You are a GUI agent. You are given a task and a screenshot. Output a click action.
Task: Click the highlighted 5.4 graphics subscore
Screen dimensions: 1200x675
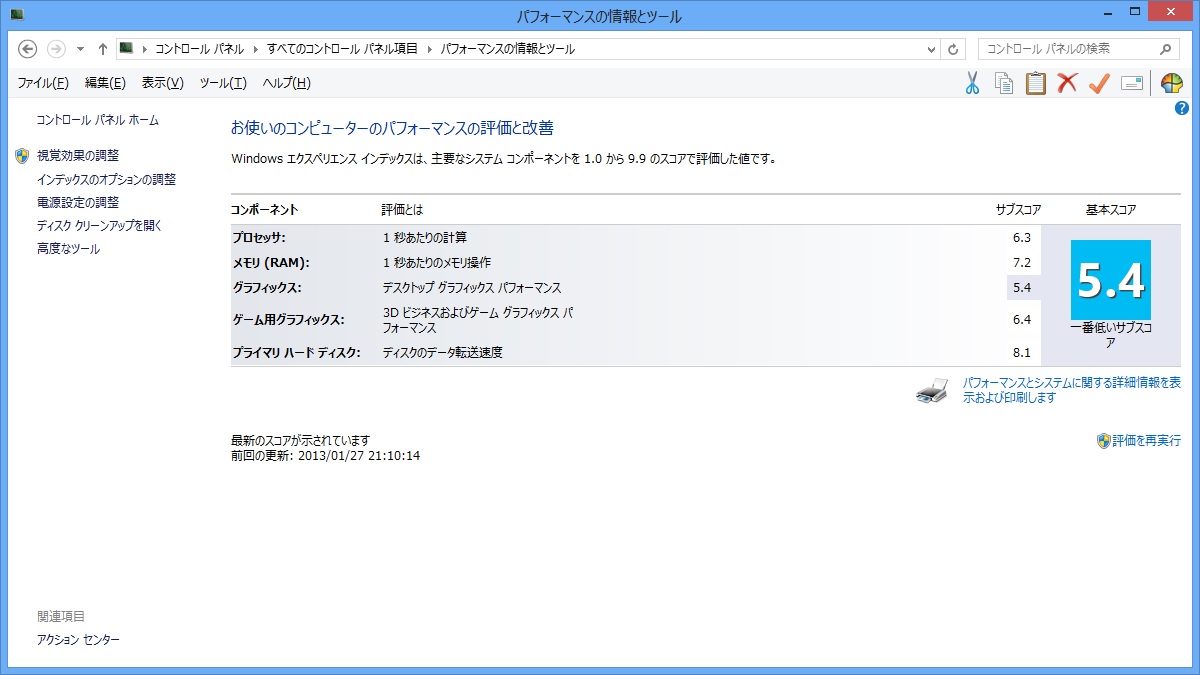click(1021, 288)
